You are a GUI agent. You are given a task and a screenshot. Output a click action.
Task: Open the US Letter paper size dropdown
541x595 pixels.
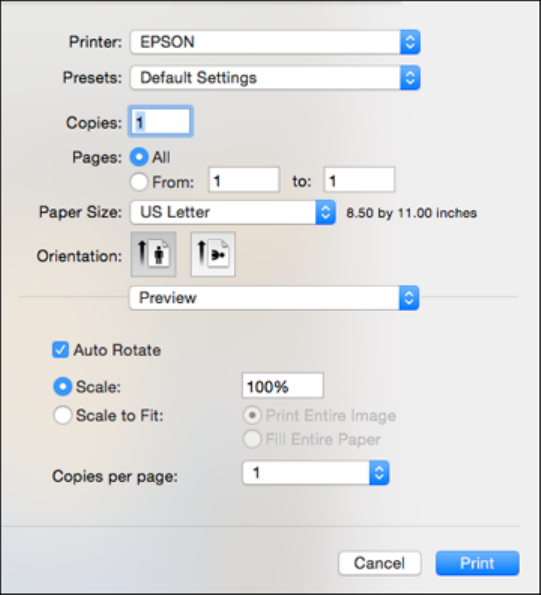(x=233, y=212)
